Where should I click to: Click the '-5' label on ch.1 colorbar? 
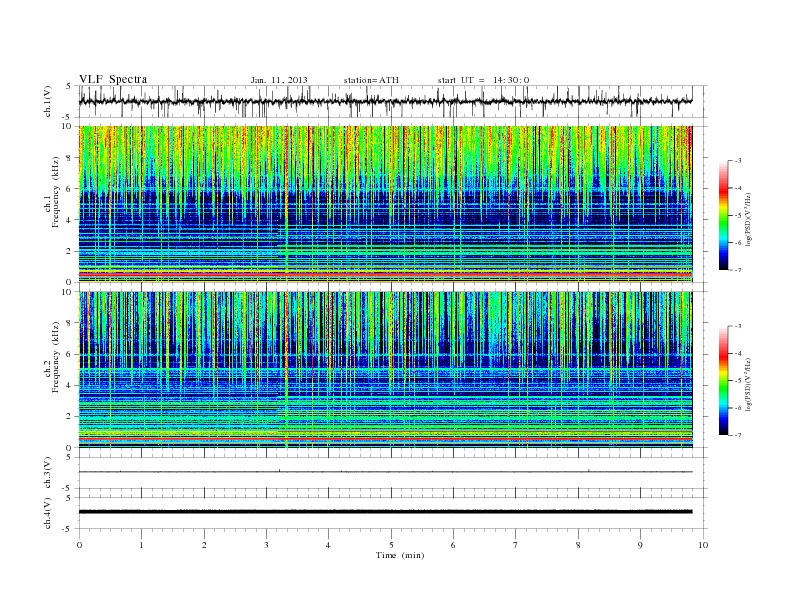tap(738, 216)
